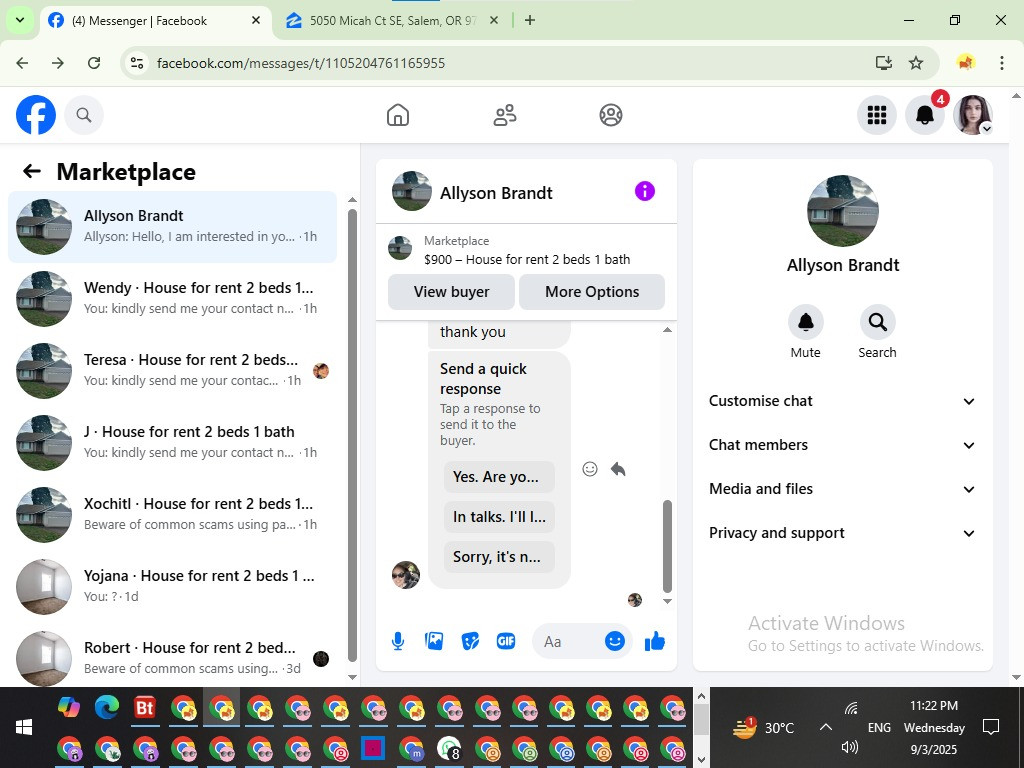Click the Search icon in the chat details panel
The width and height of the screenshot is (1024, 768).
click(877, 322)
